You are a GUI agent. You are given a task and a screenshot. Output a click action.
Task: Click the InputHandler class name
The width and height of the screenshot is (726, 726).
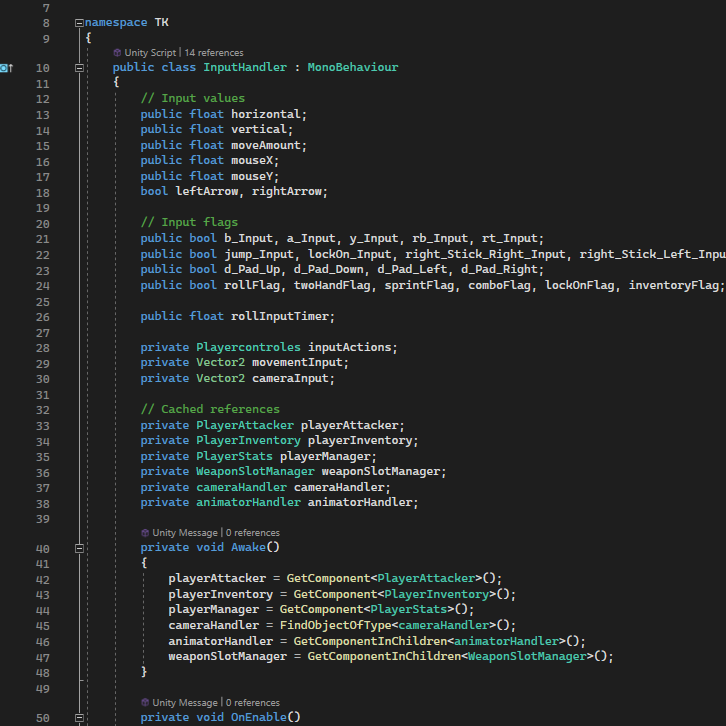(245, 67)
